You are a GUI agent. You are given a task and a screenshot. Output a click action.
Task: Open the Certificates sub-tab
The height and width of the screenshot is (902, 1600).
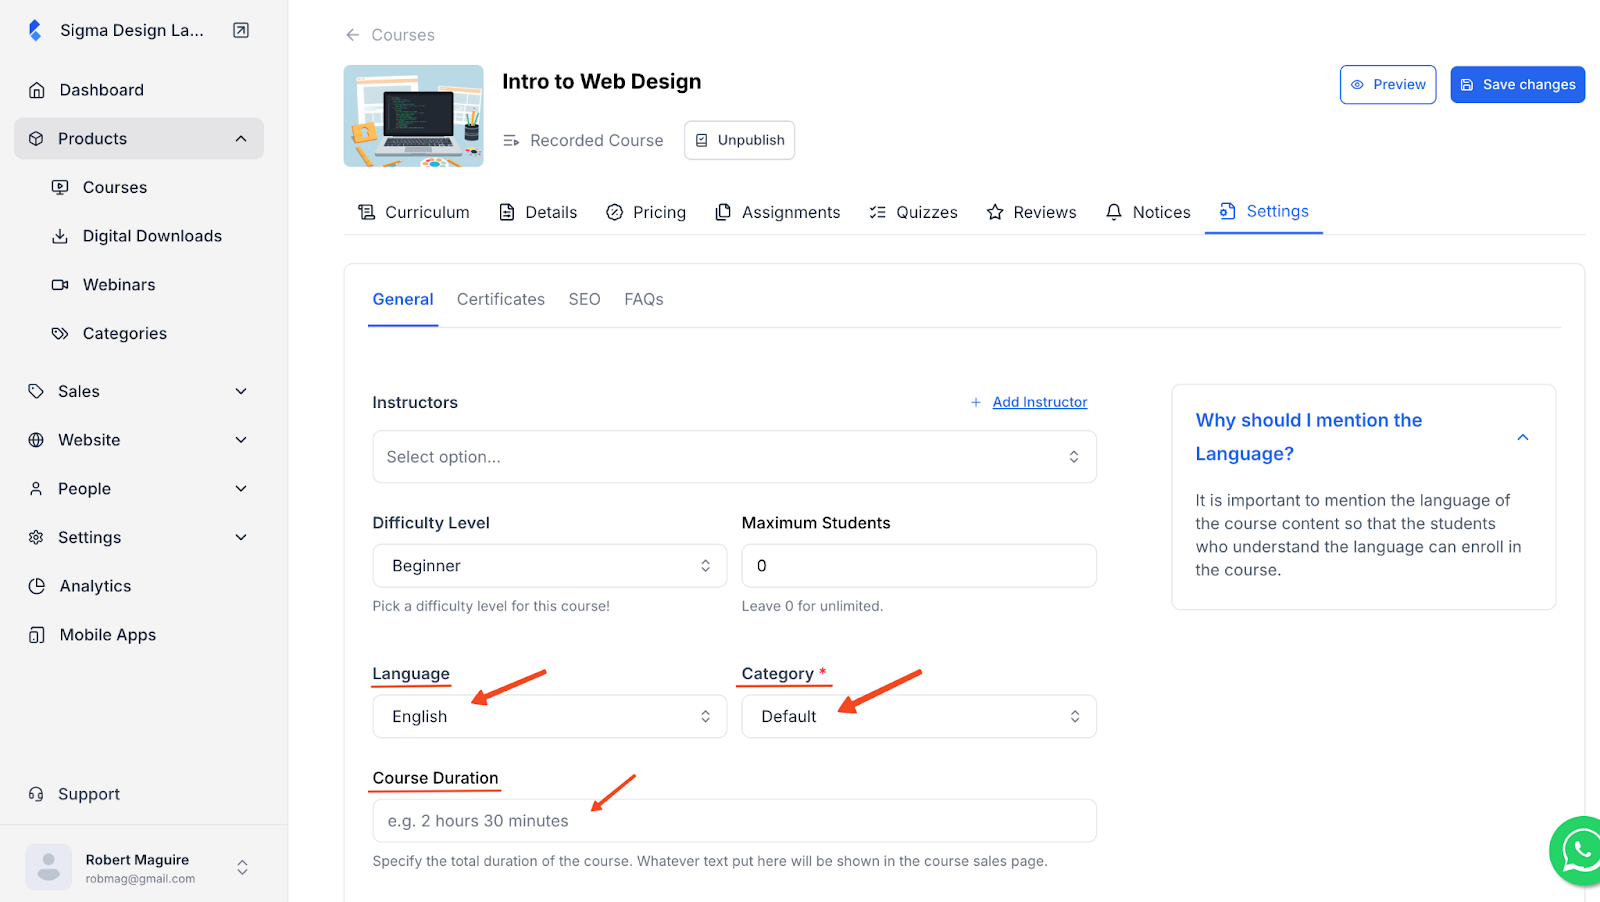tap(501, 299)
